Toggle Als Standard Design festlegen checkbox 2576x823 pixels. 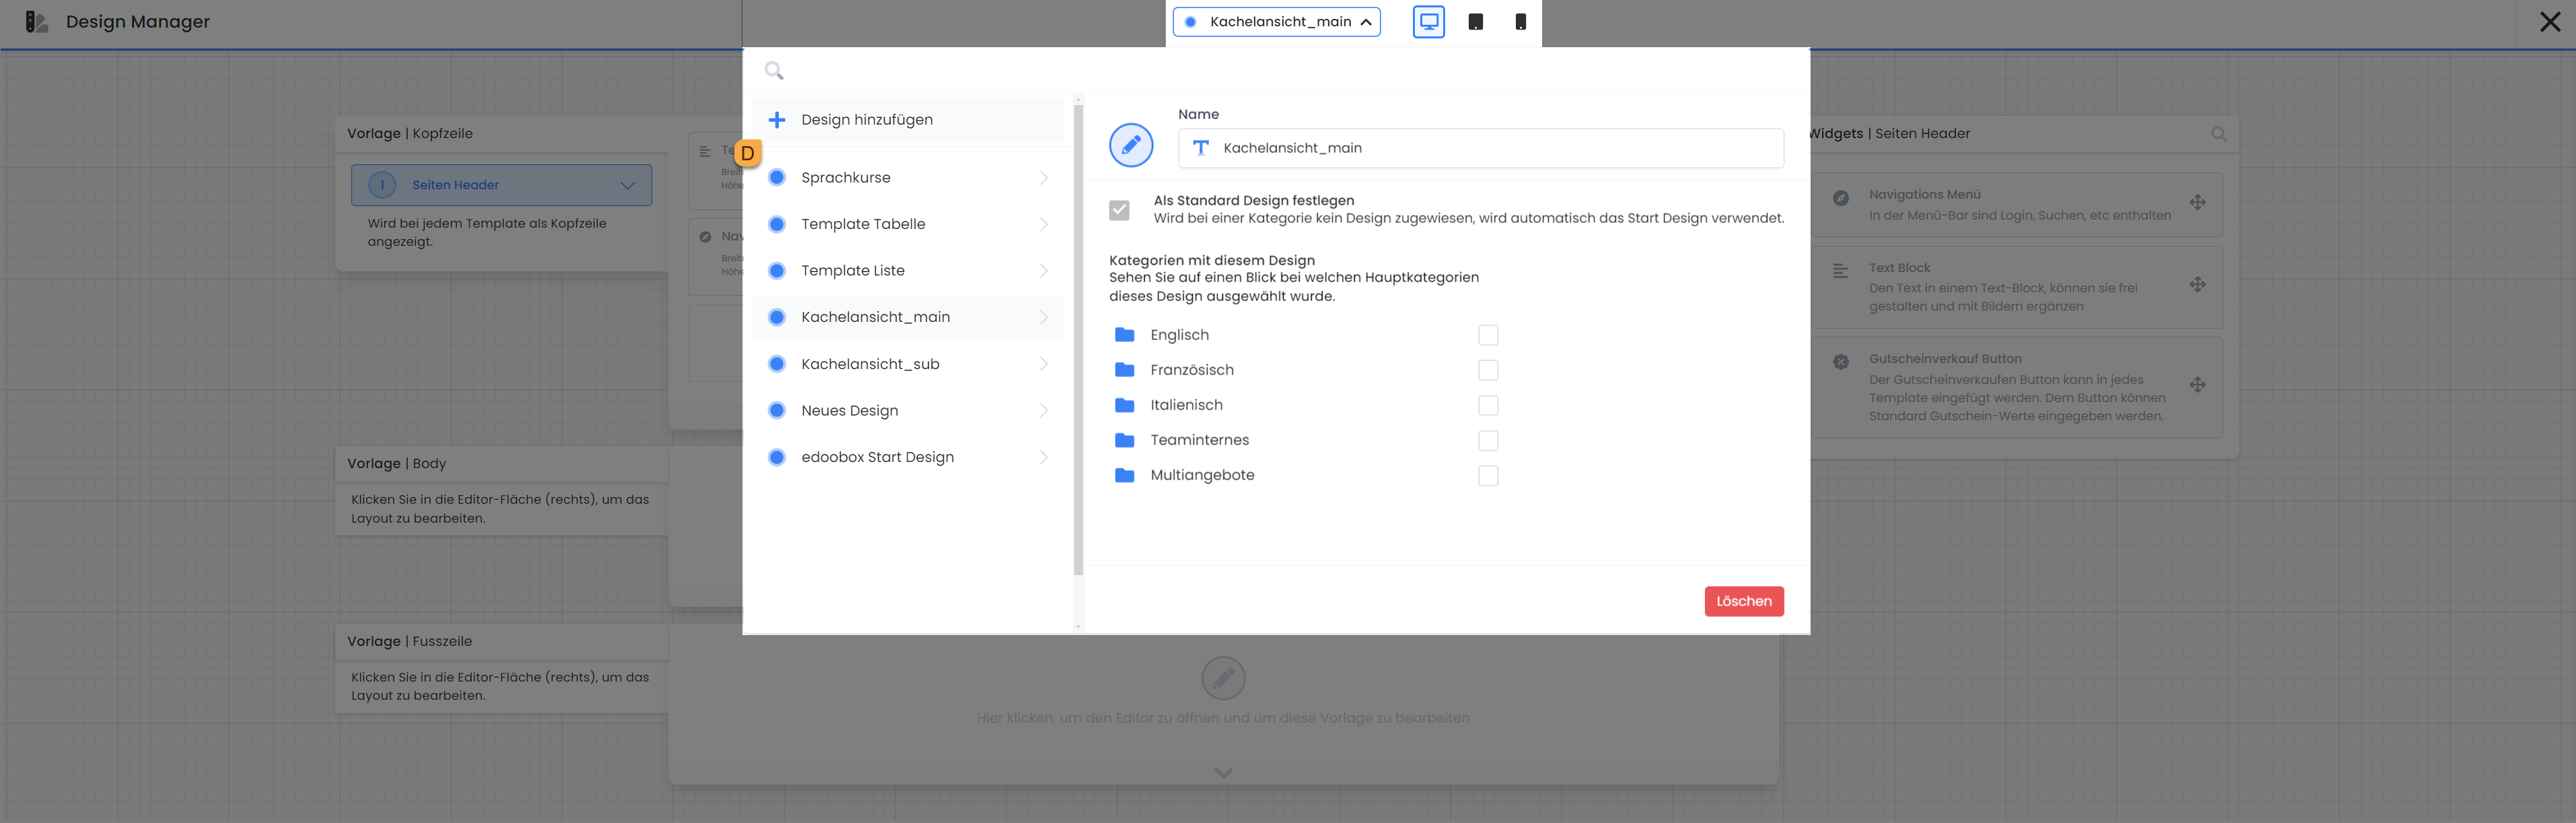pyautogui.click(x=1119, y=210)
